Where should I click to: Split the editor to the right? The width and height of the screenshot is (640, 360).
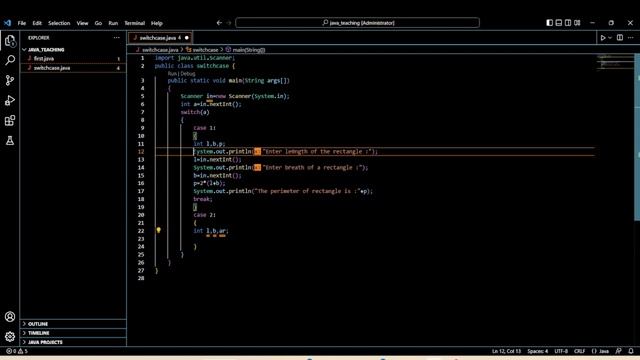click(x=620, y=38)
